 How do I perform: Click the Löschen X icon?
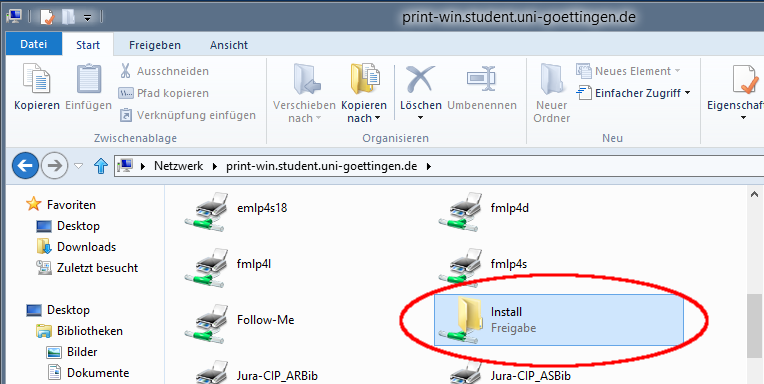(420, 80)
